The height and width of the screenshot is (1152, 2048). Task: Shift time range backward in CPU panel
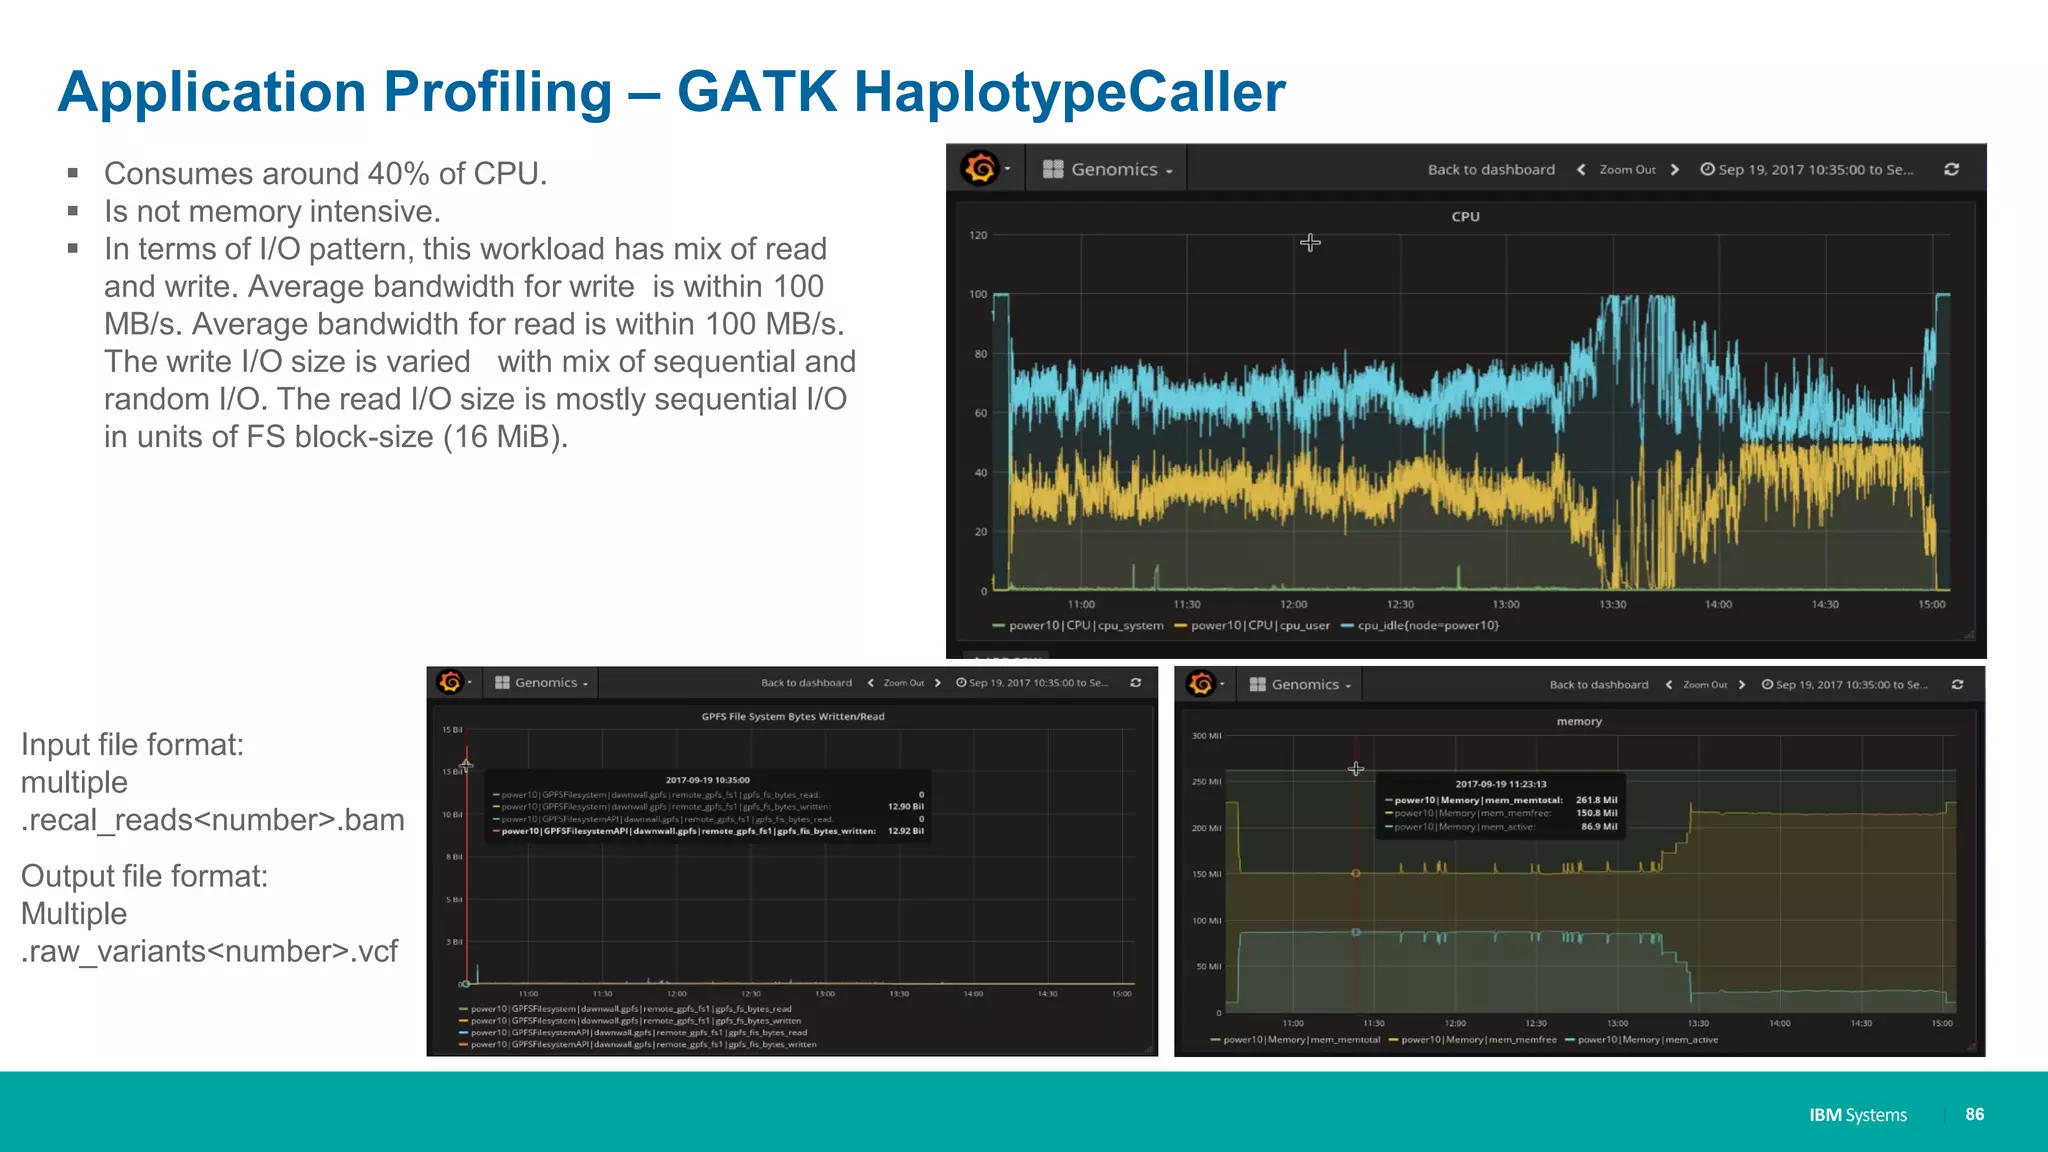click(x=1581, y=170)
